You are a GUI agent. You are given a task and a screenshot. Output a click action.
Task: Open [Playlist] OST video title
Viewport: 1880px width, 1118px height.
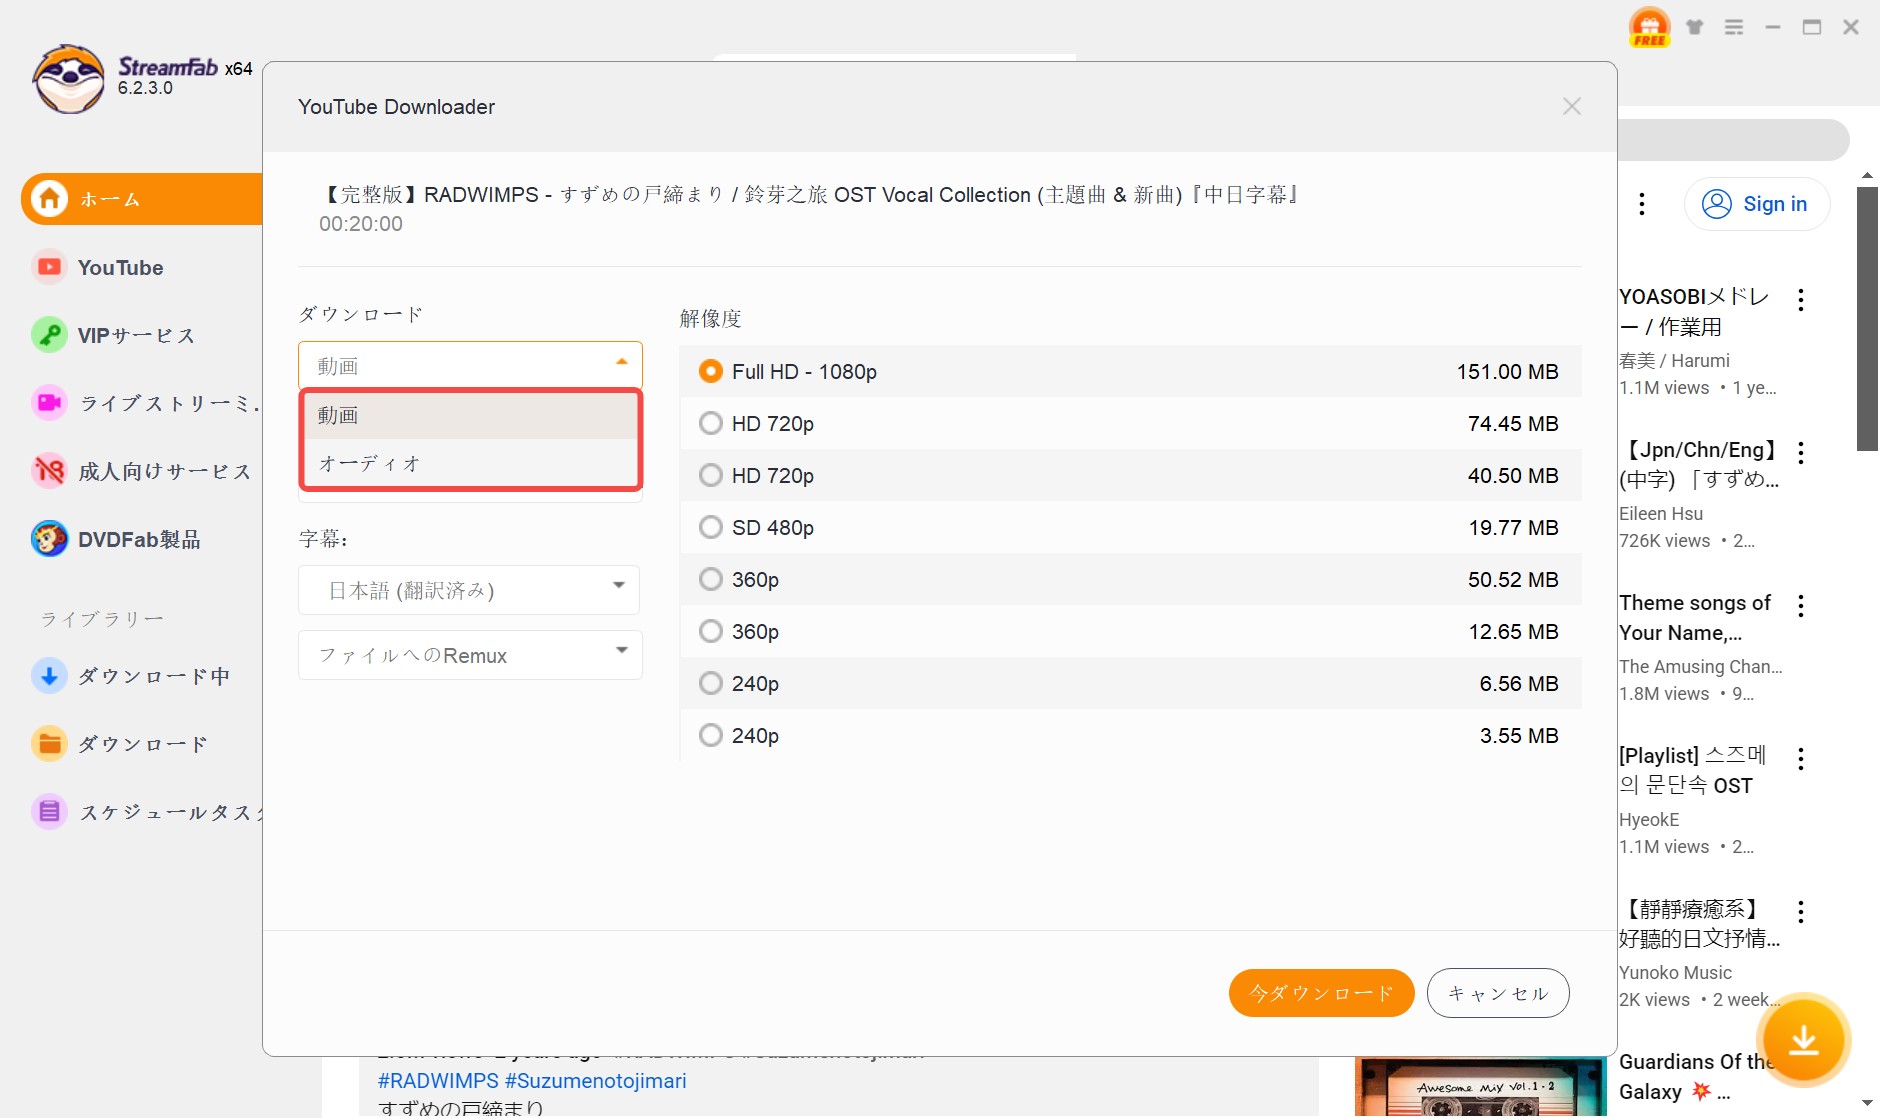tap(1693, 771)
